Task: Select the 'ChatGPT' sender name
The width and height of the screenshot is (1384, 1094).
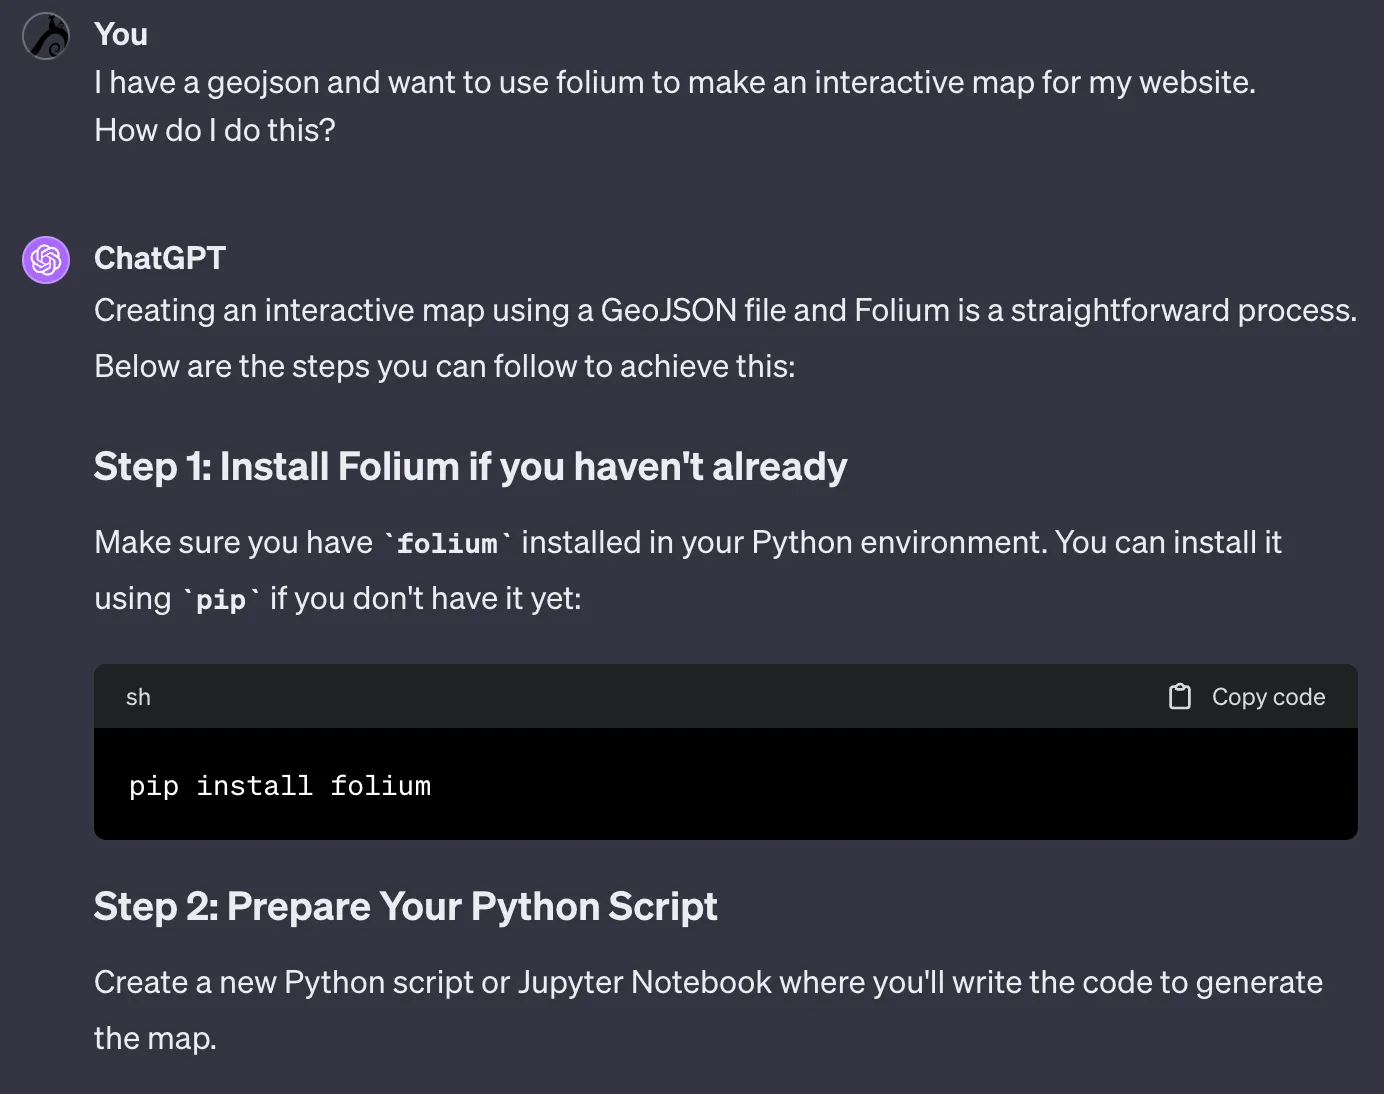Action: coord(160,258)
